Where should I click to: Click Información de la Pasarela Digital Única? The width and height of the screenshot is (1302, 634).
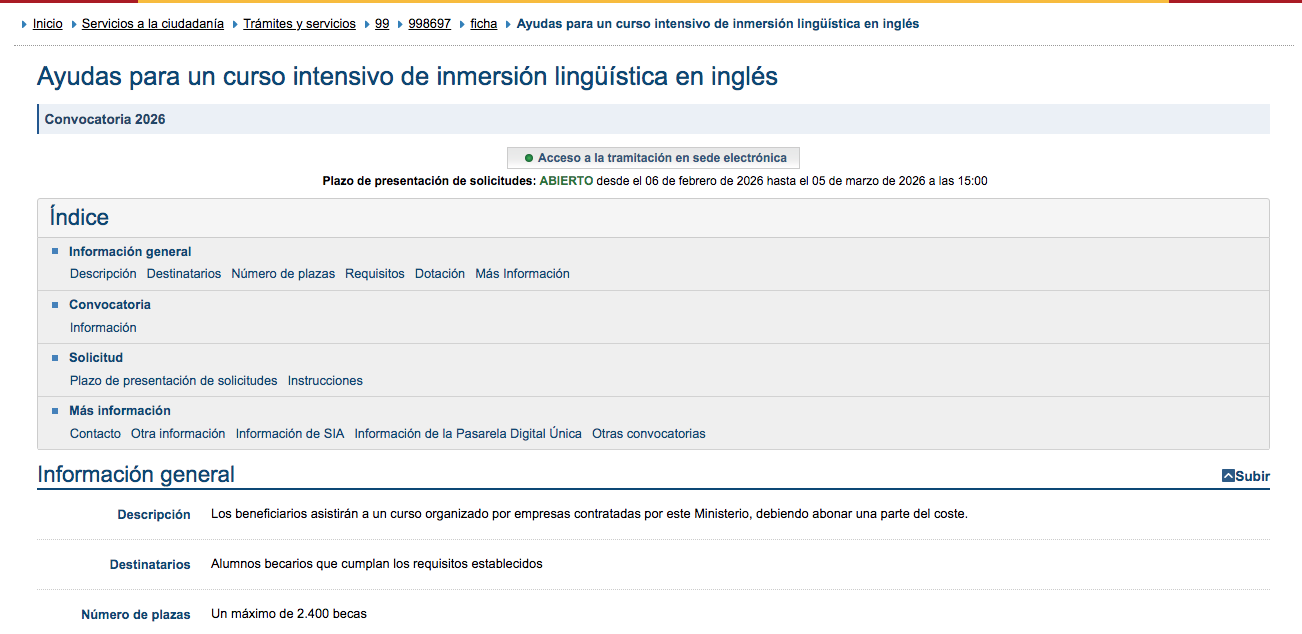(x=466, y=433)
